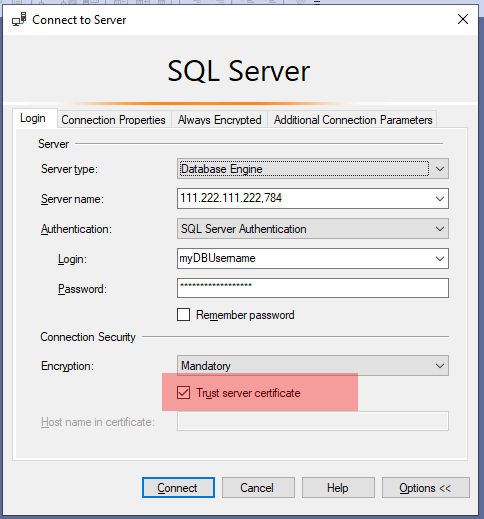Click the Connection Security heading
The width and height of the screenshot is (484, 519).
pyautogui.click(x=88, y=337)
